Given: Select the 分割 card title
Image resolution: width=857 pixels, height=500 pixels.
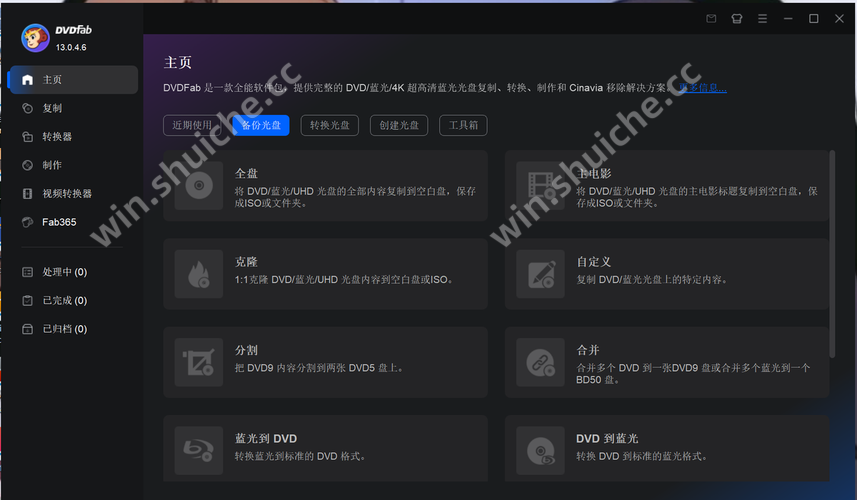Looking at the screenshot, I should pyautogui.click(x=246, y=350).
